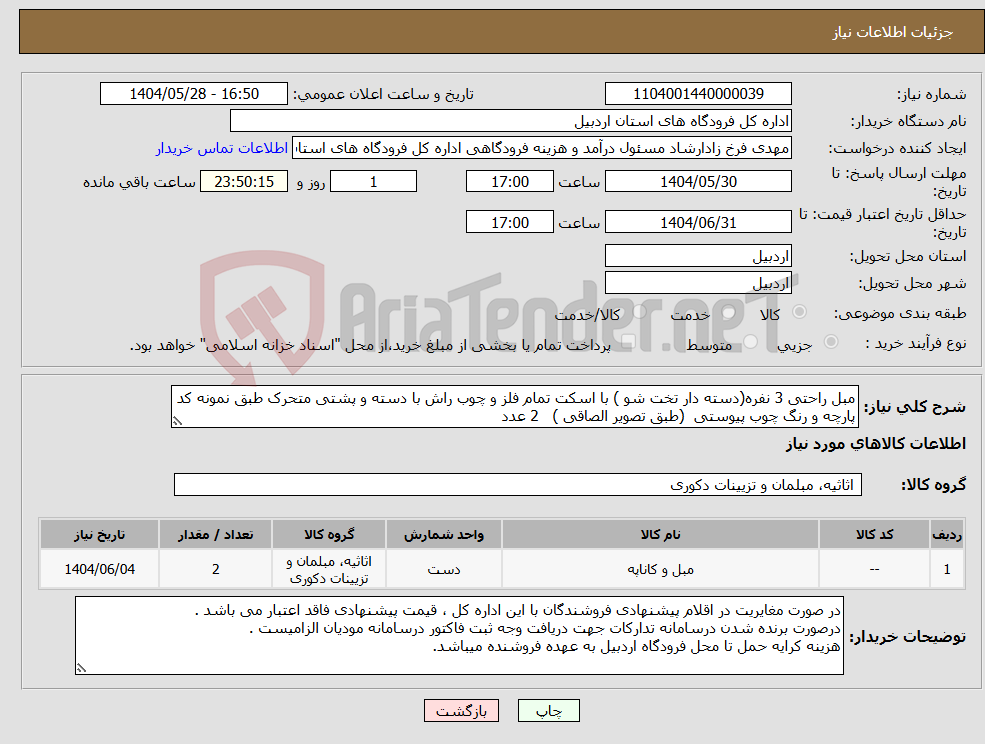Select the «خدمت» classification radio button
The image size is (985, 744).
[726, 311]
